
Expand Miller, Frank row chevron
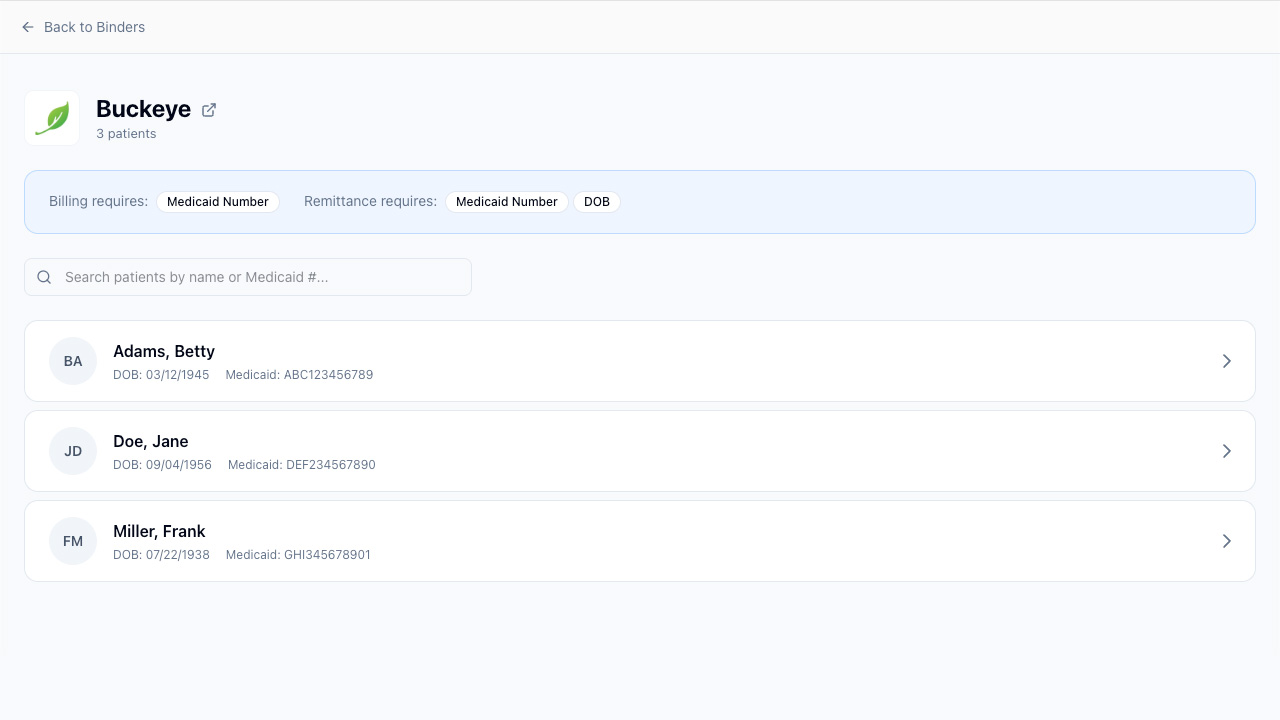[x=1227, y=541]
